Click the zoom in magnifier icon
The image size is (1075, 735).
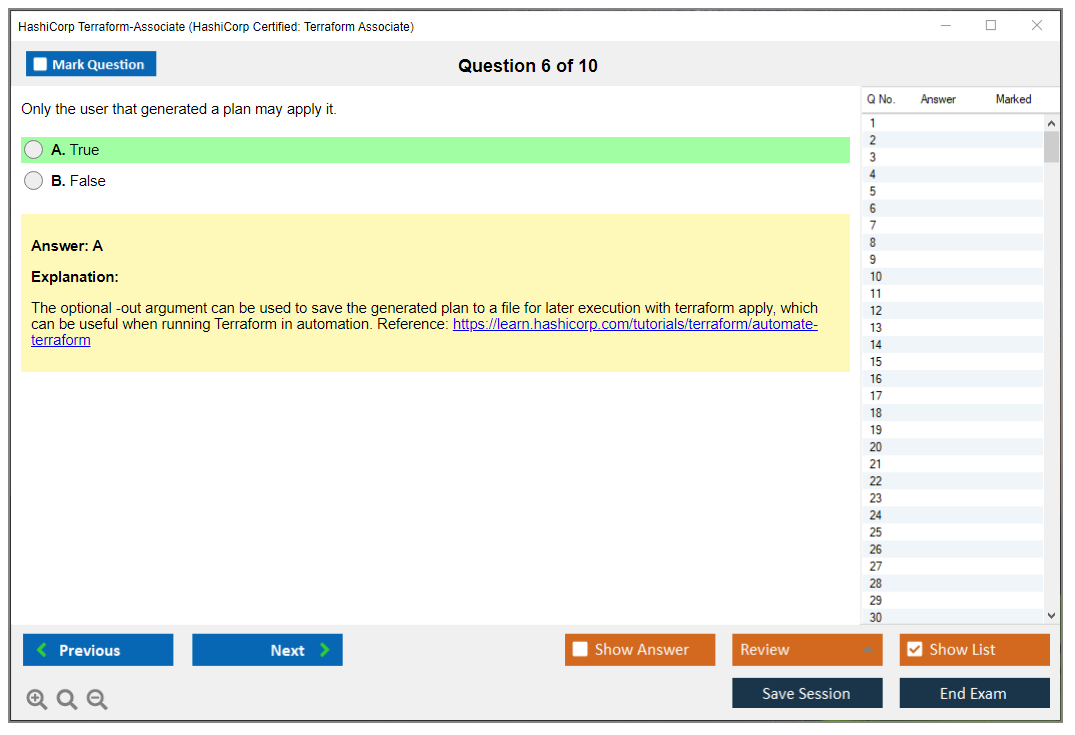tap(37, 700)
